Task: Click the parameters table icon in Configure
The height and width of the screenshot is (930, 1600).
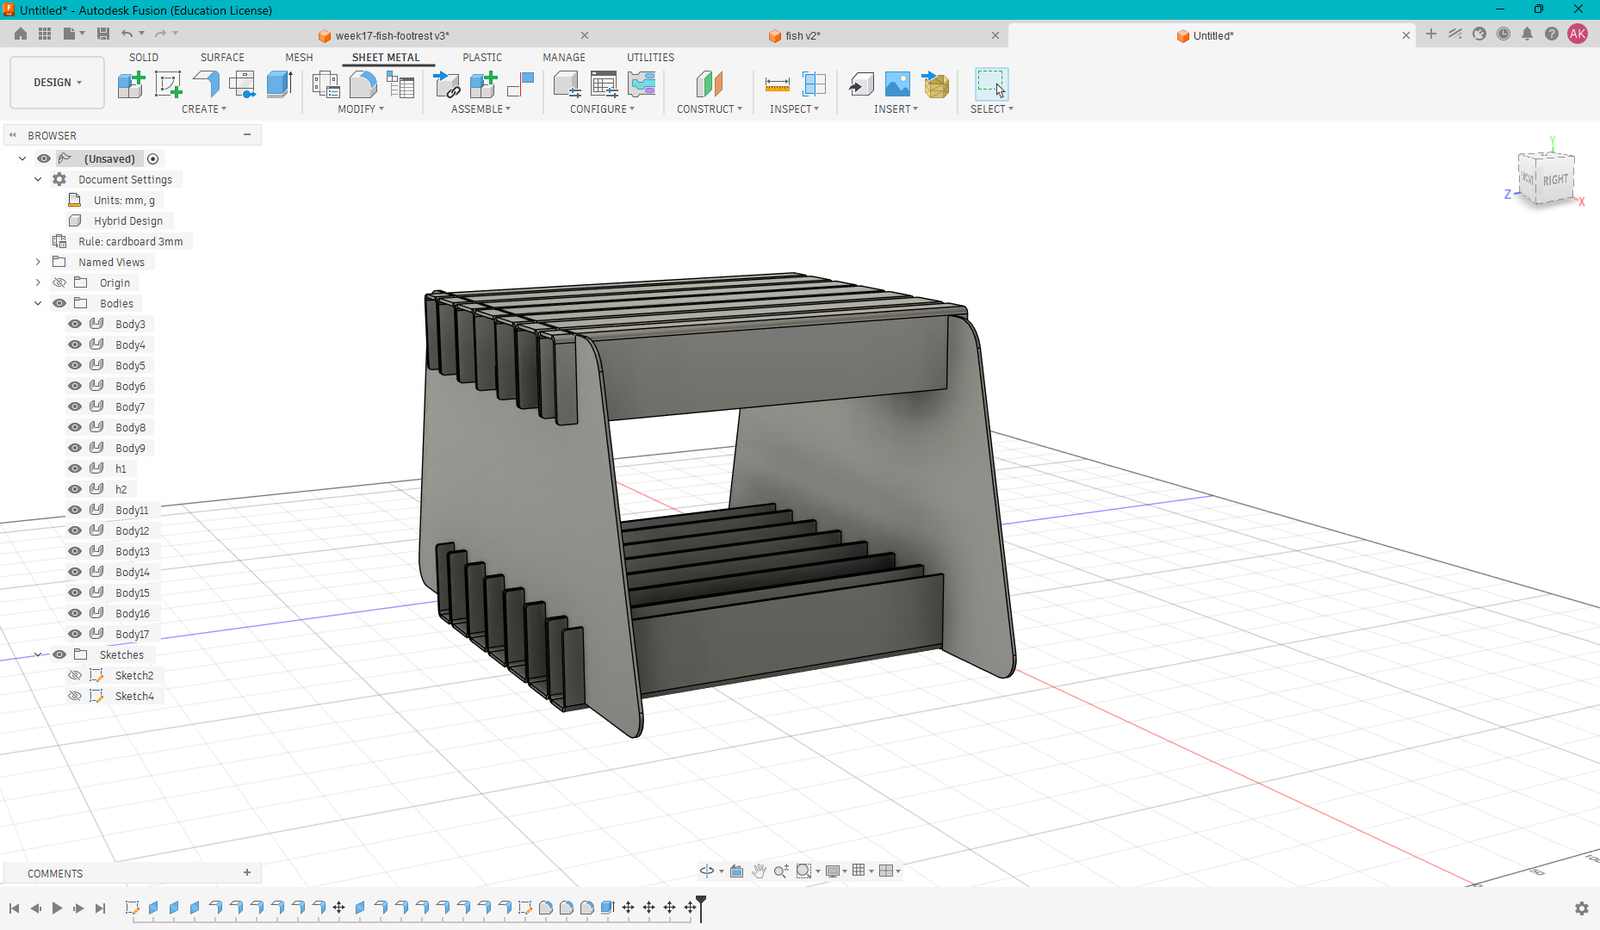Action: click(x=604, y=84)
